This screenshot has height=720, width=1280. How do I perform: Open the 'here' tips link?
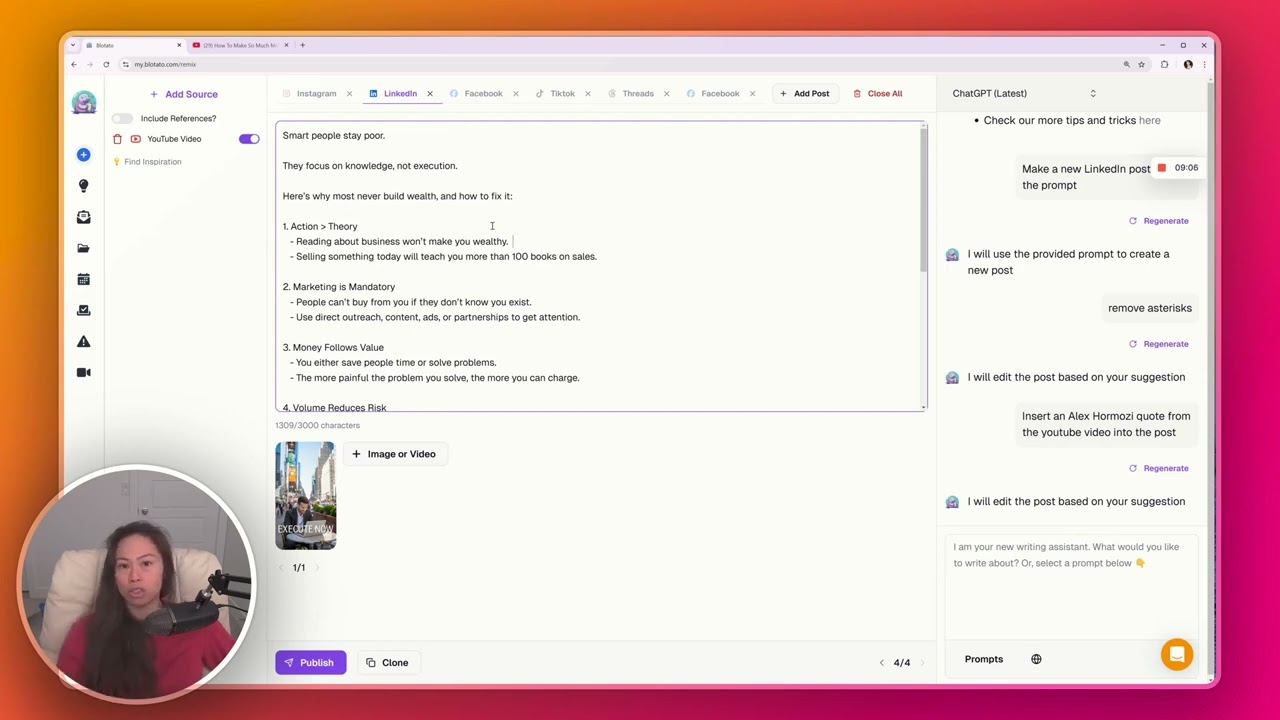1150,121
